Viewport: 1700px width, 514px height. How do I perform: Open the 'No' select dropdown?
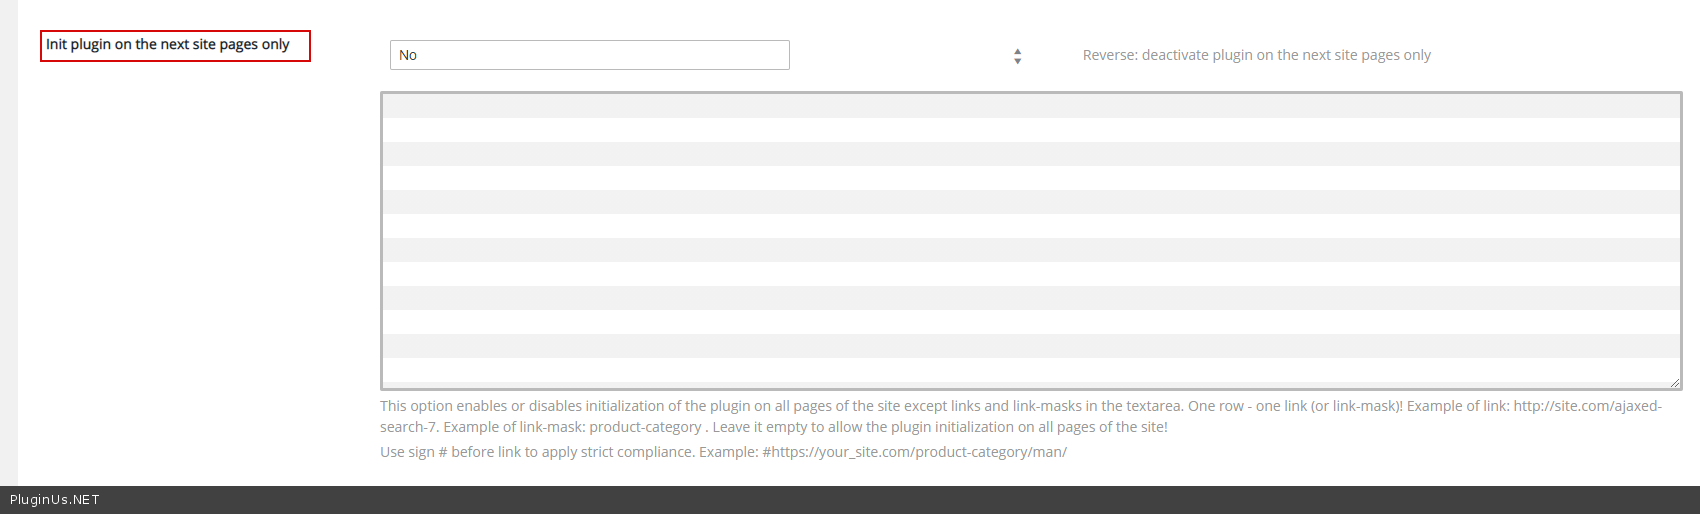tap(589, 55)
